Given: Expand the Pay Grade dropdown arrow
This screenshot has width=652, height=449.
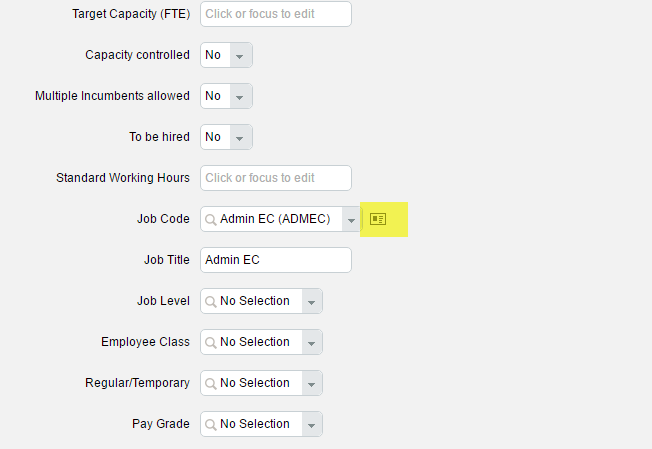Looking at the screenshot, I should click(312, 424).
